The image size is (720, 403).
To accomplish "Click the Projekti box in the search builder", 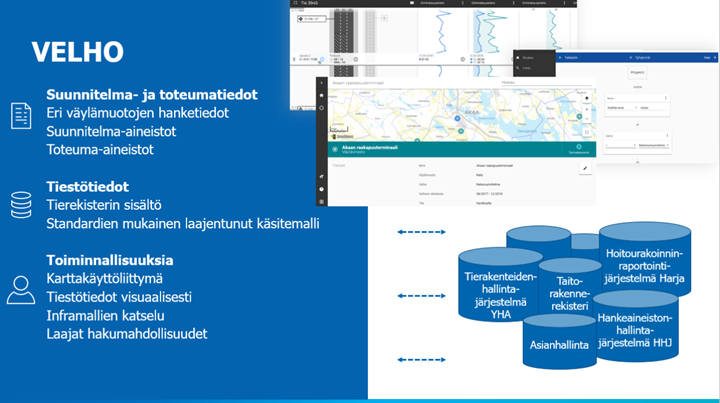I will 637,72.
